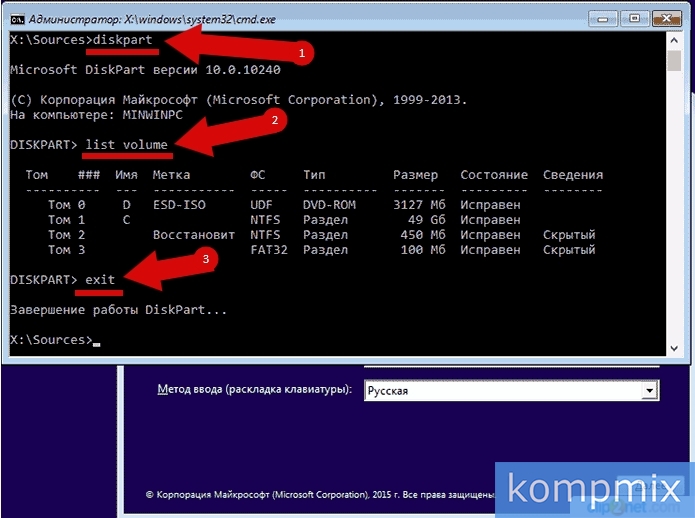Click the 'Метка' column header
Viewport: 695px width, 518px height.
[172, 175]
